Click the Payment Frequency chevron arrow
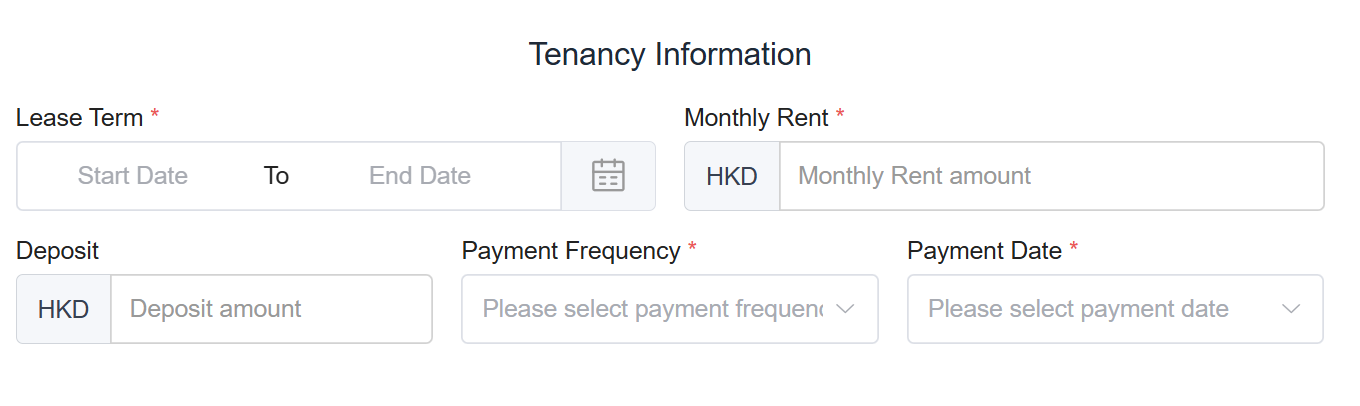The image size is (1360, 406). tap(845, 309)
